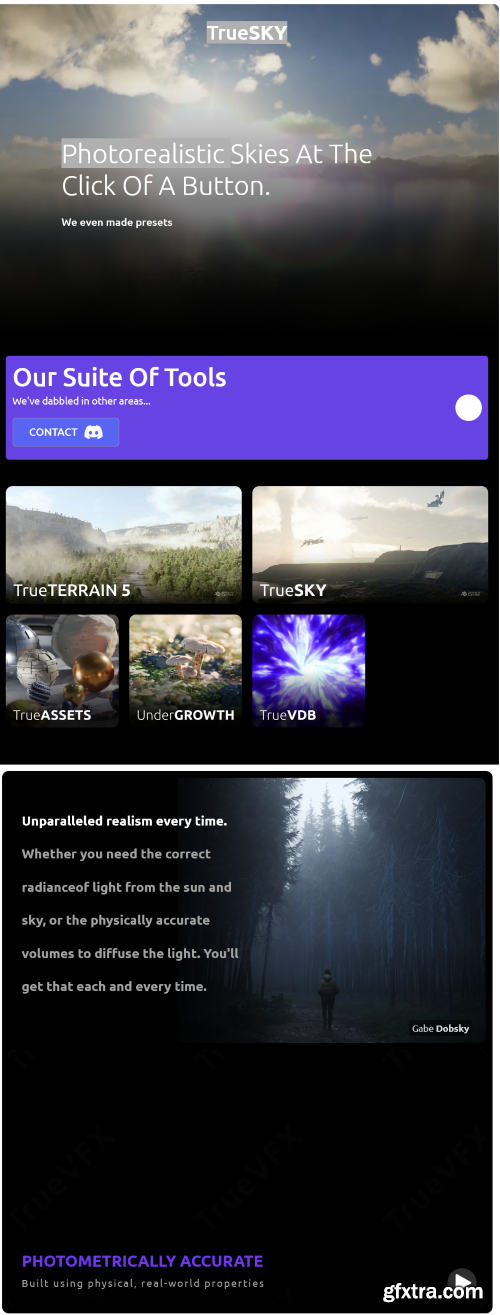Screen dimensions: 500x1315
Task: Click the TrueSKY logo at the top
Action: (x=247, y=33)
